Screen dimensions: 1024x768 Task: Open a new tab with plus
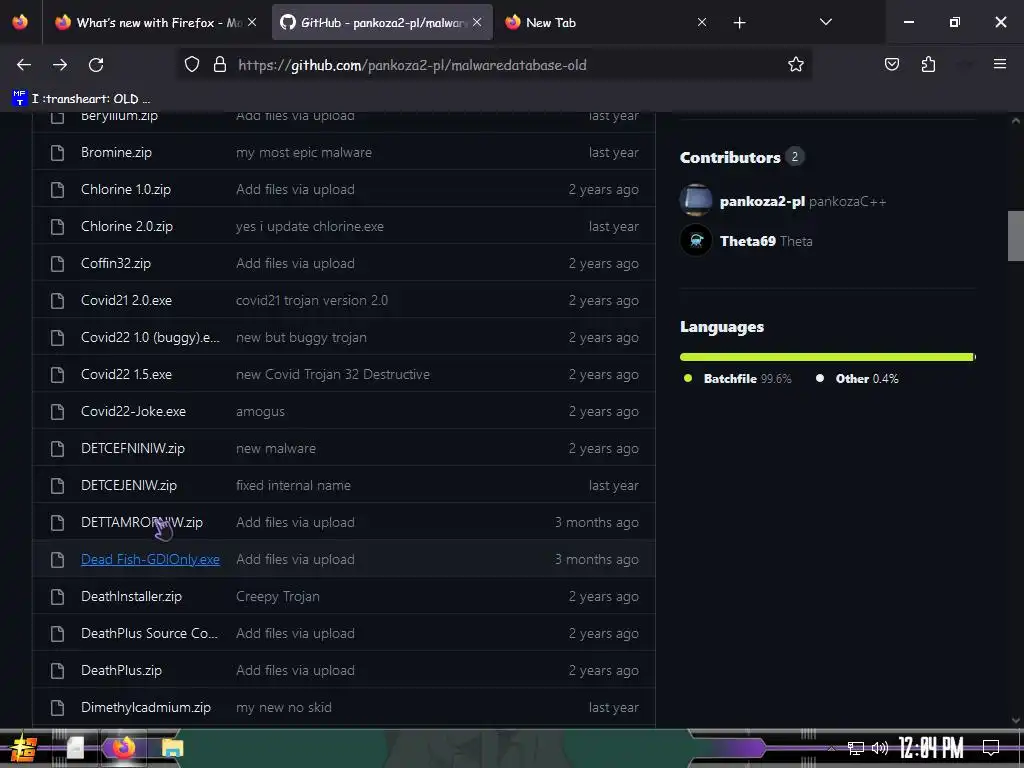(x=739, y=23)
